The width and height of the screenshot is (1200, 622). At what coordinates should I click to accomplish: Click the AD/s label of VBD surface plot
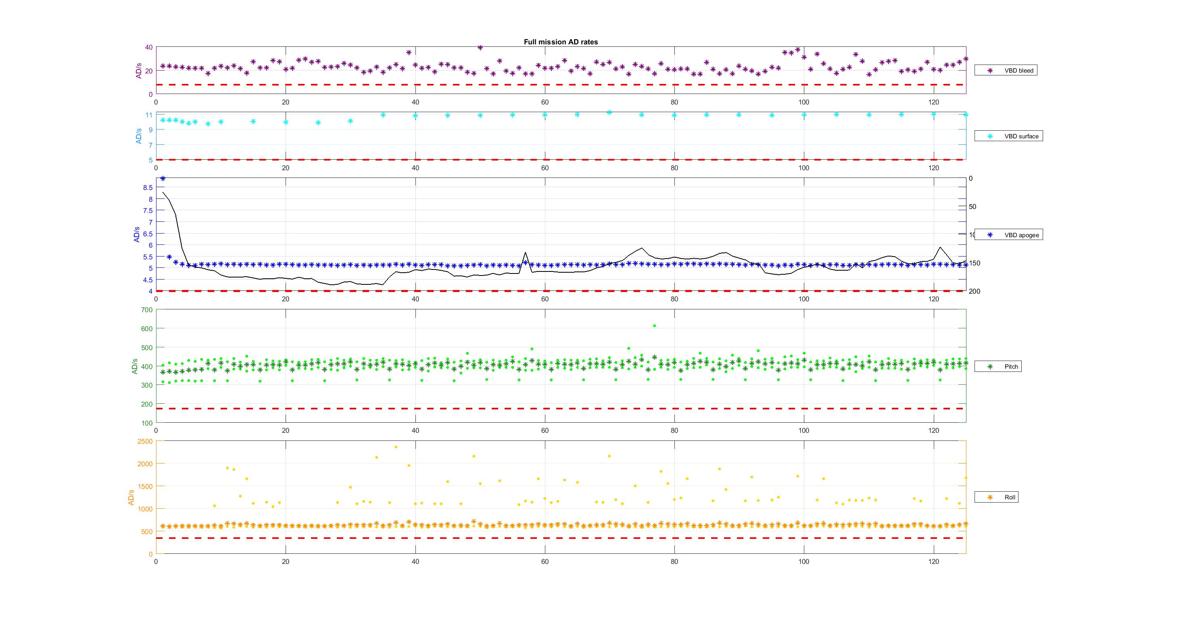pyautogui.click(x=137, y=136)
